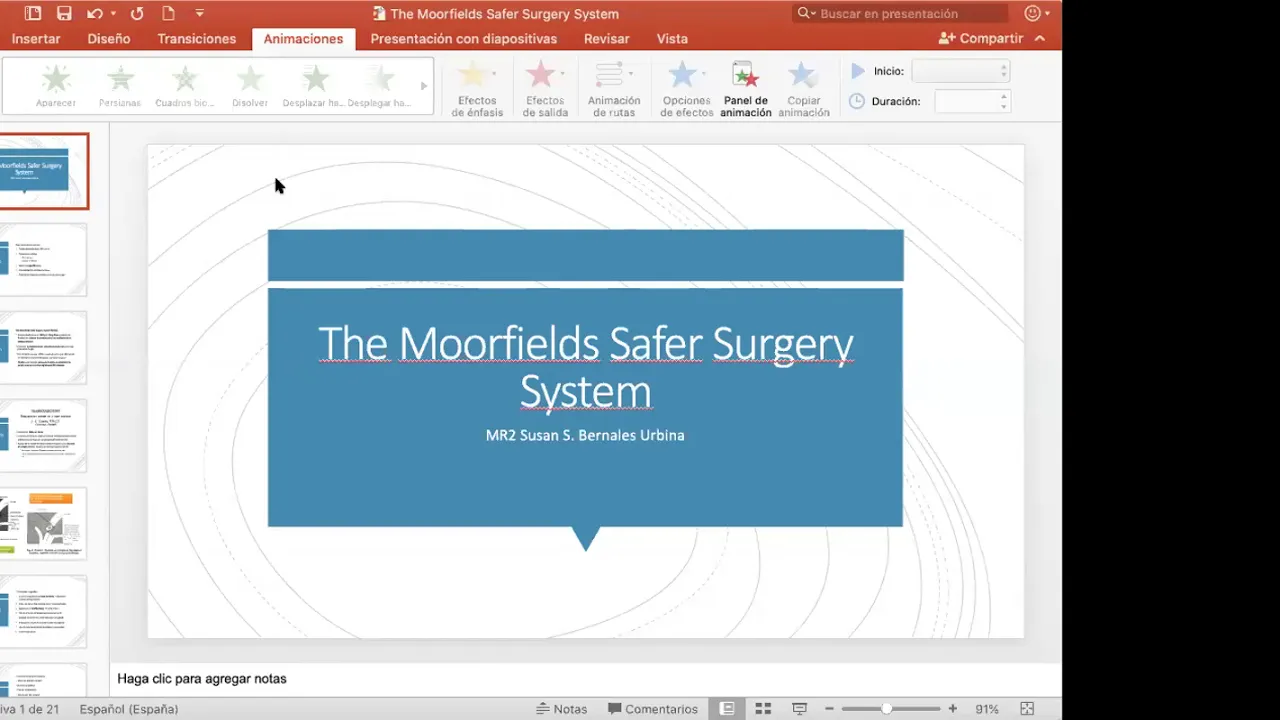
Task: Select slide 2 thumbnail
Action: [43, 259]
